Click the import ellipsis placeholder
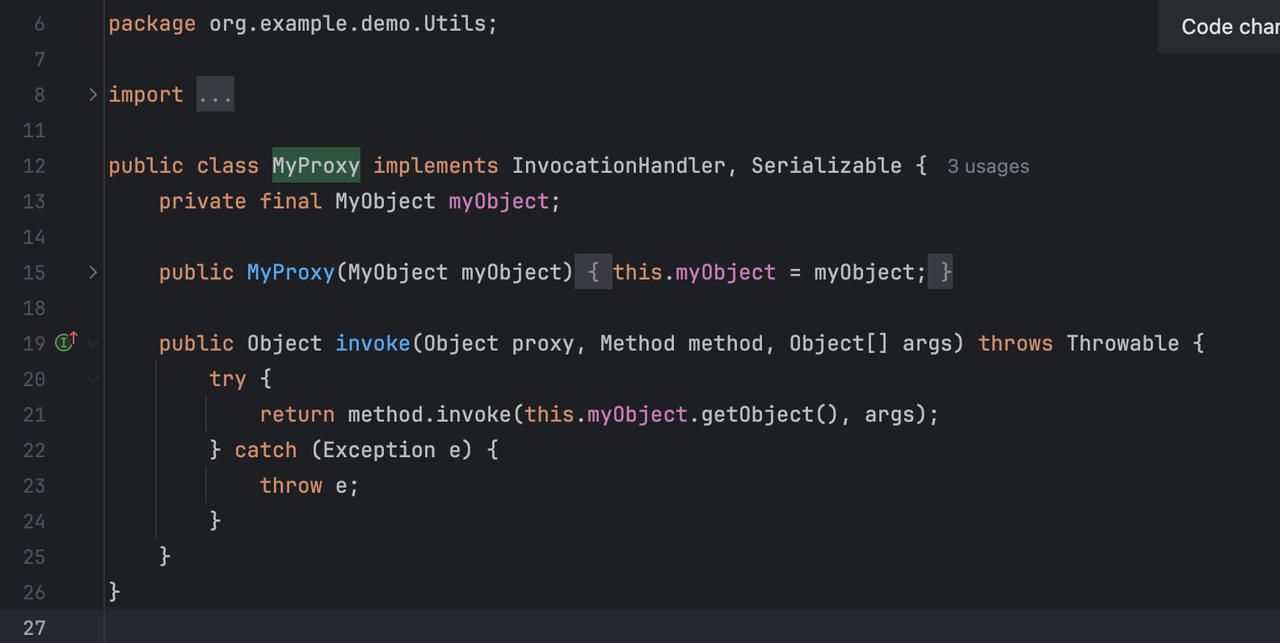 215,95
